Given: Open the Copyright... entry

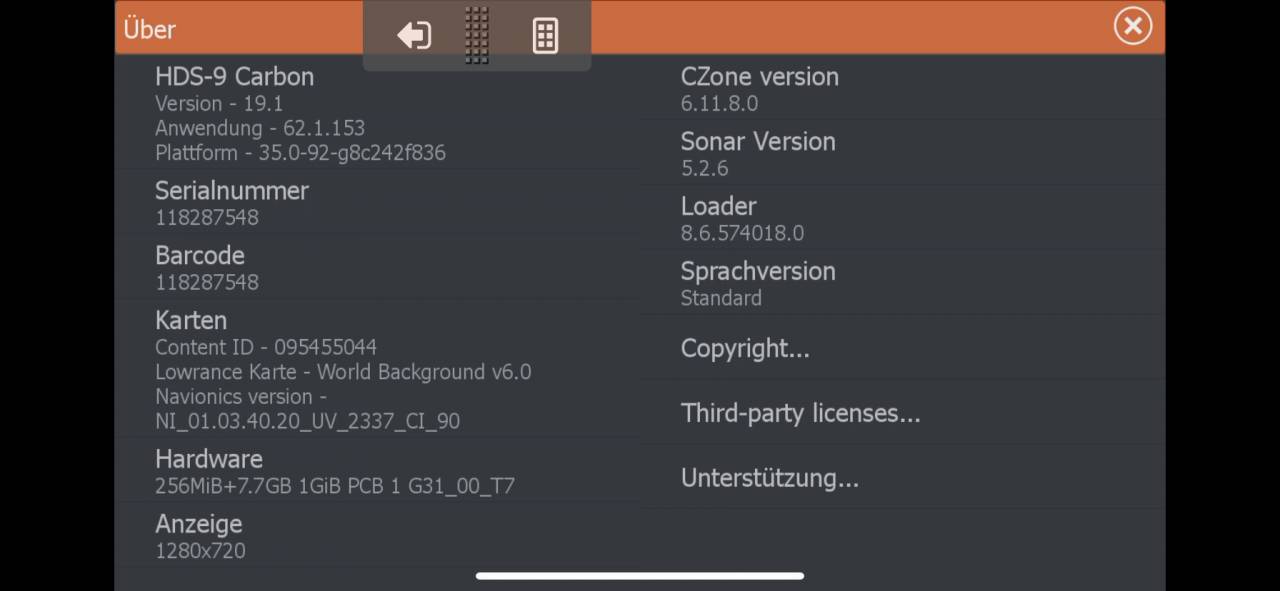Looking at the screenshot, I should coord(745,349).
